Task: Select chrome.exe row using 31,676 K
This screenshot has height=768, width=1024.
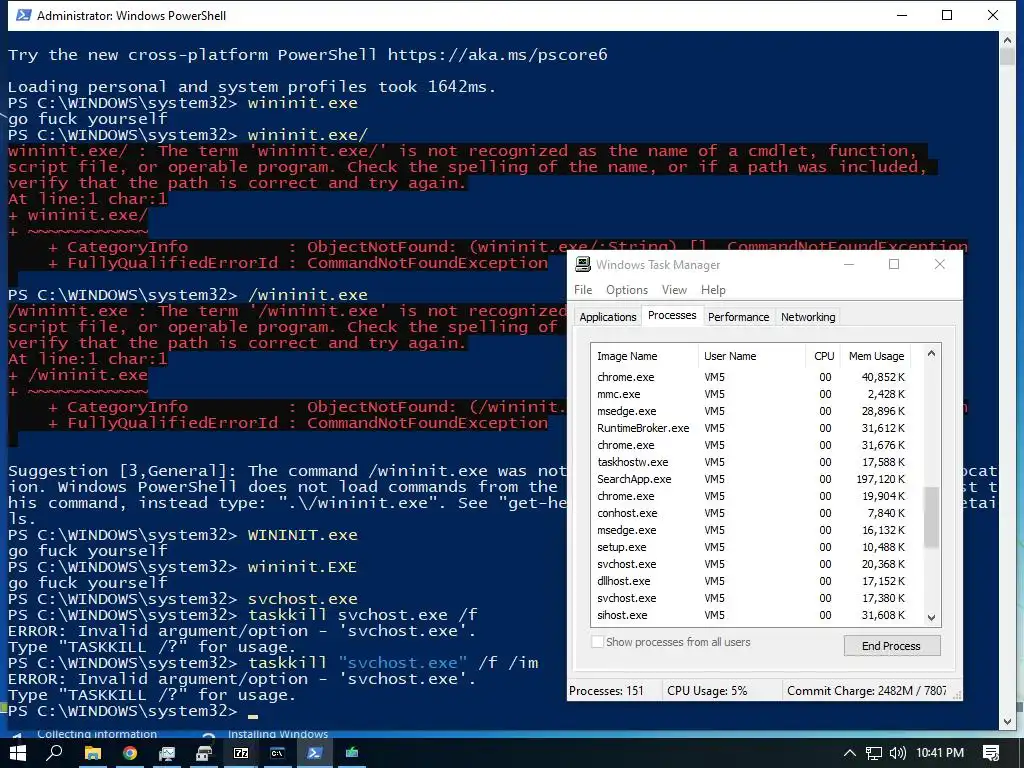Action: coord(756,445)
